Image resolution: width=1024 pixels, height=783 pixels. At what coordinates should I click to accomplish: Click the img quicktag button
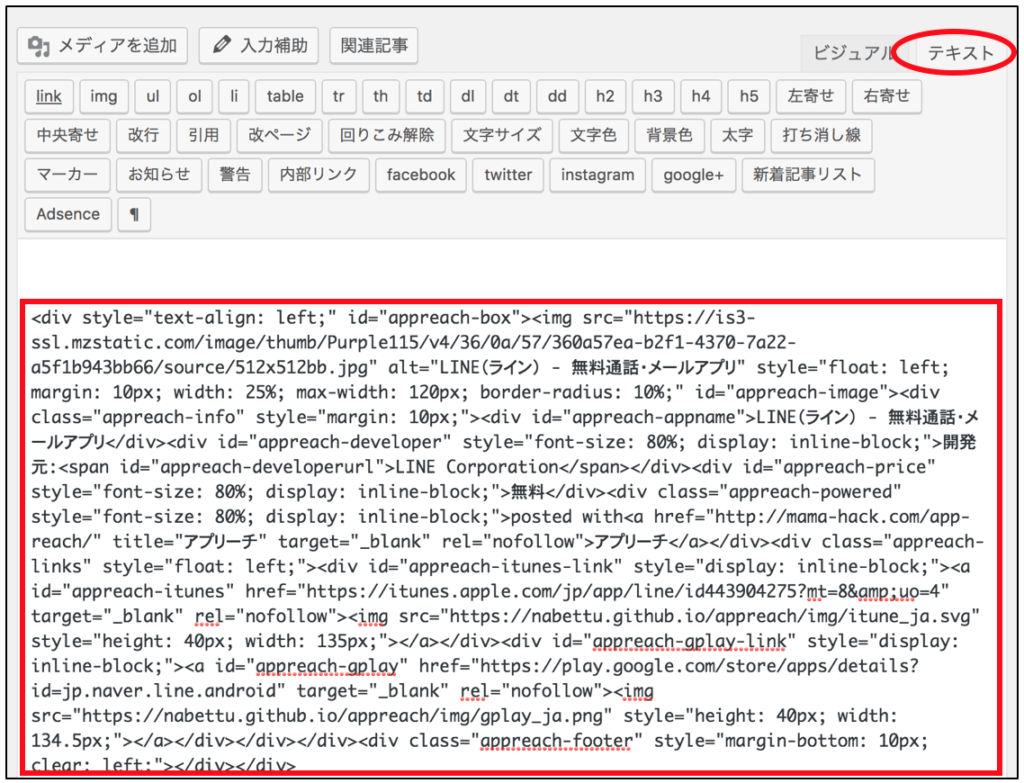(x=104, y=97)
